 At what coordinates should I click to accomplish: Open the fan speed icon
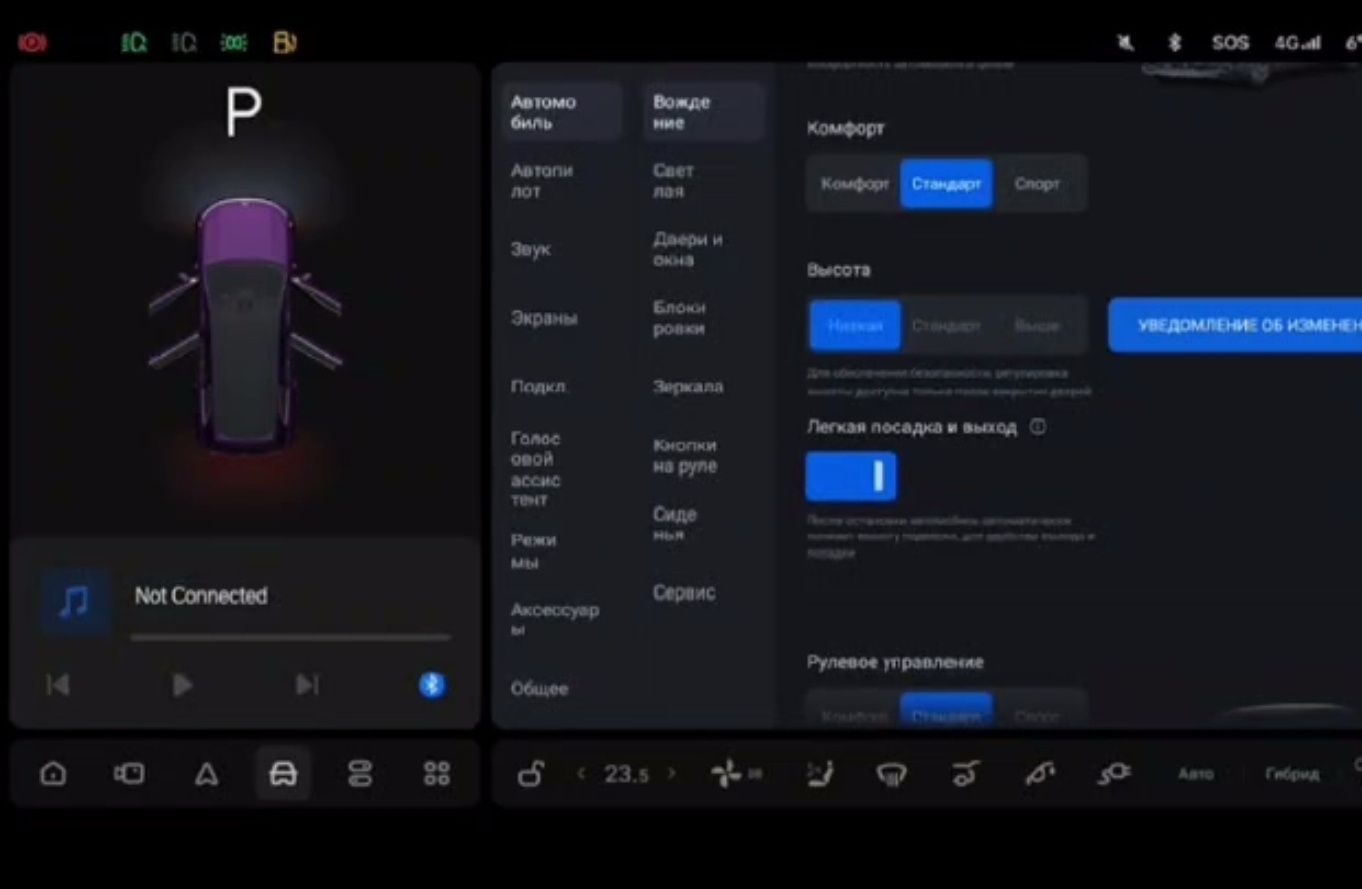point(727,773)
